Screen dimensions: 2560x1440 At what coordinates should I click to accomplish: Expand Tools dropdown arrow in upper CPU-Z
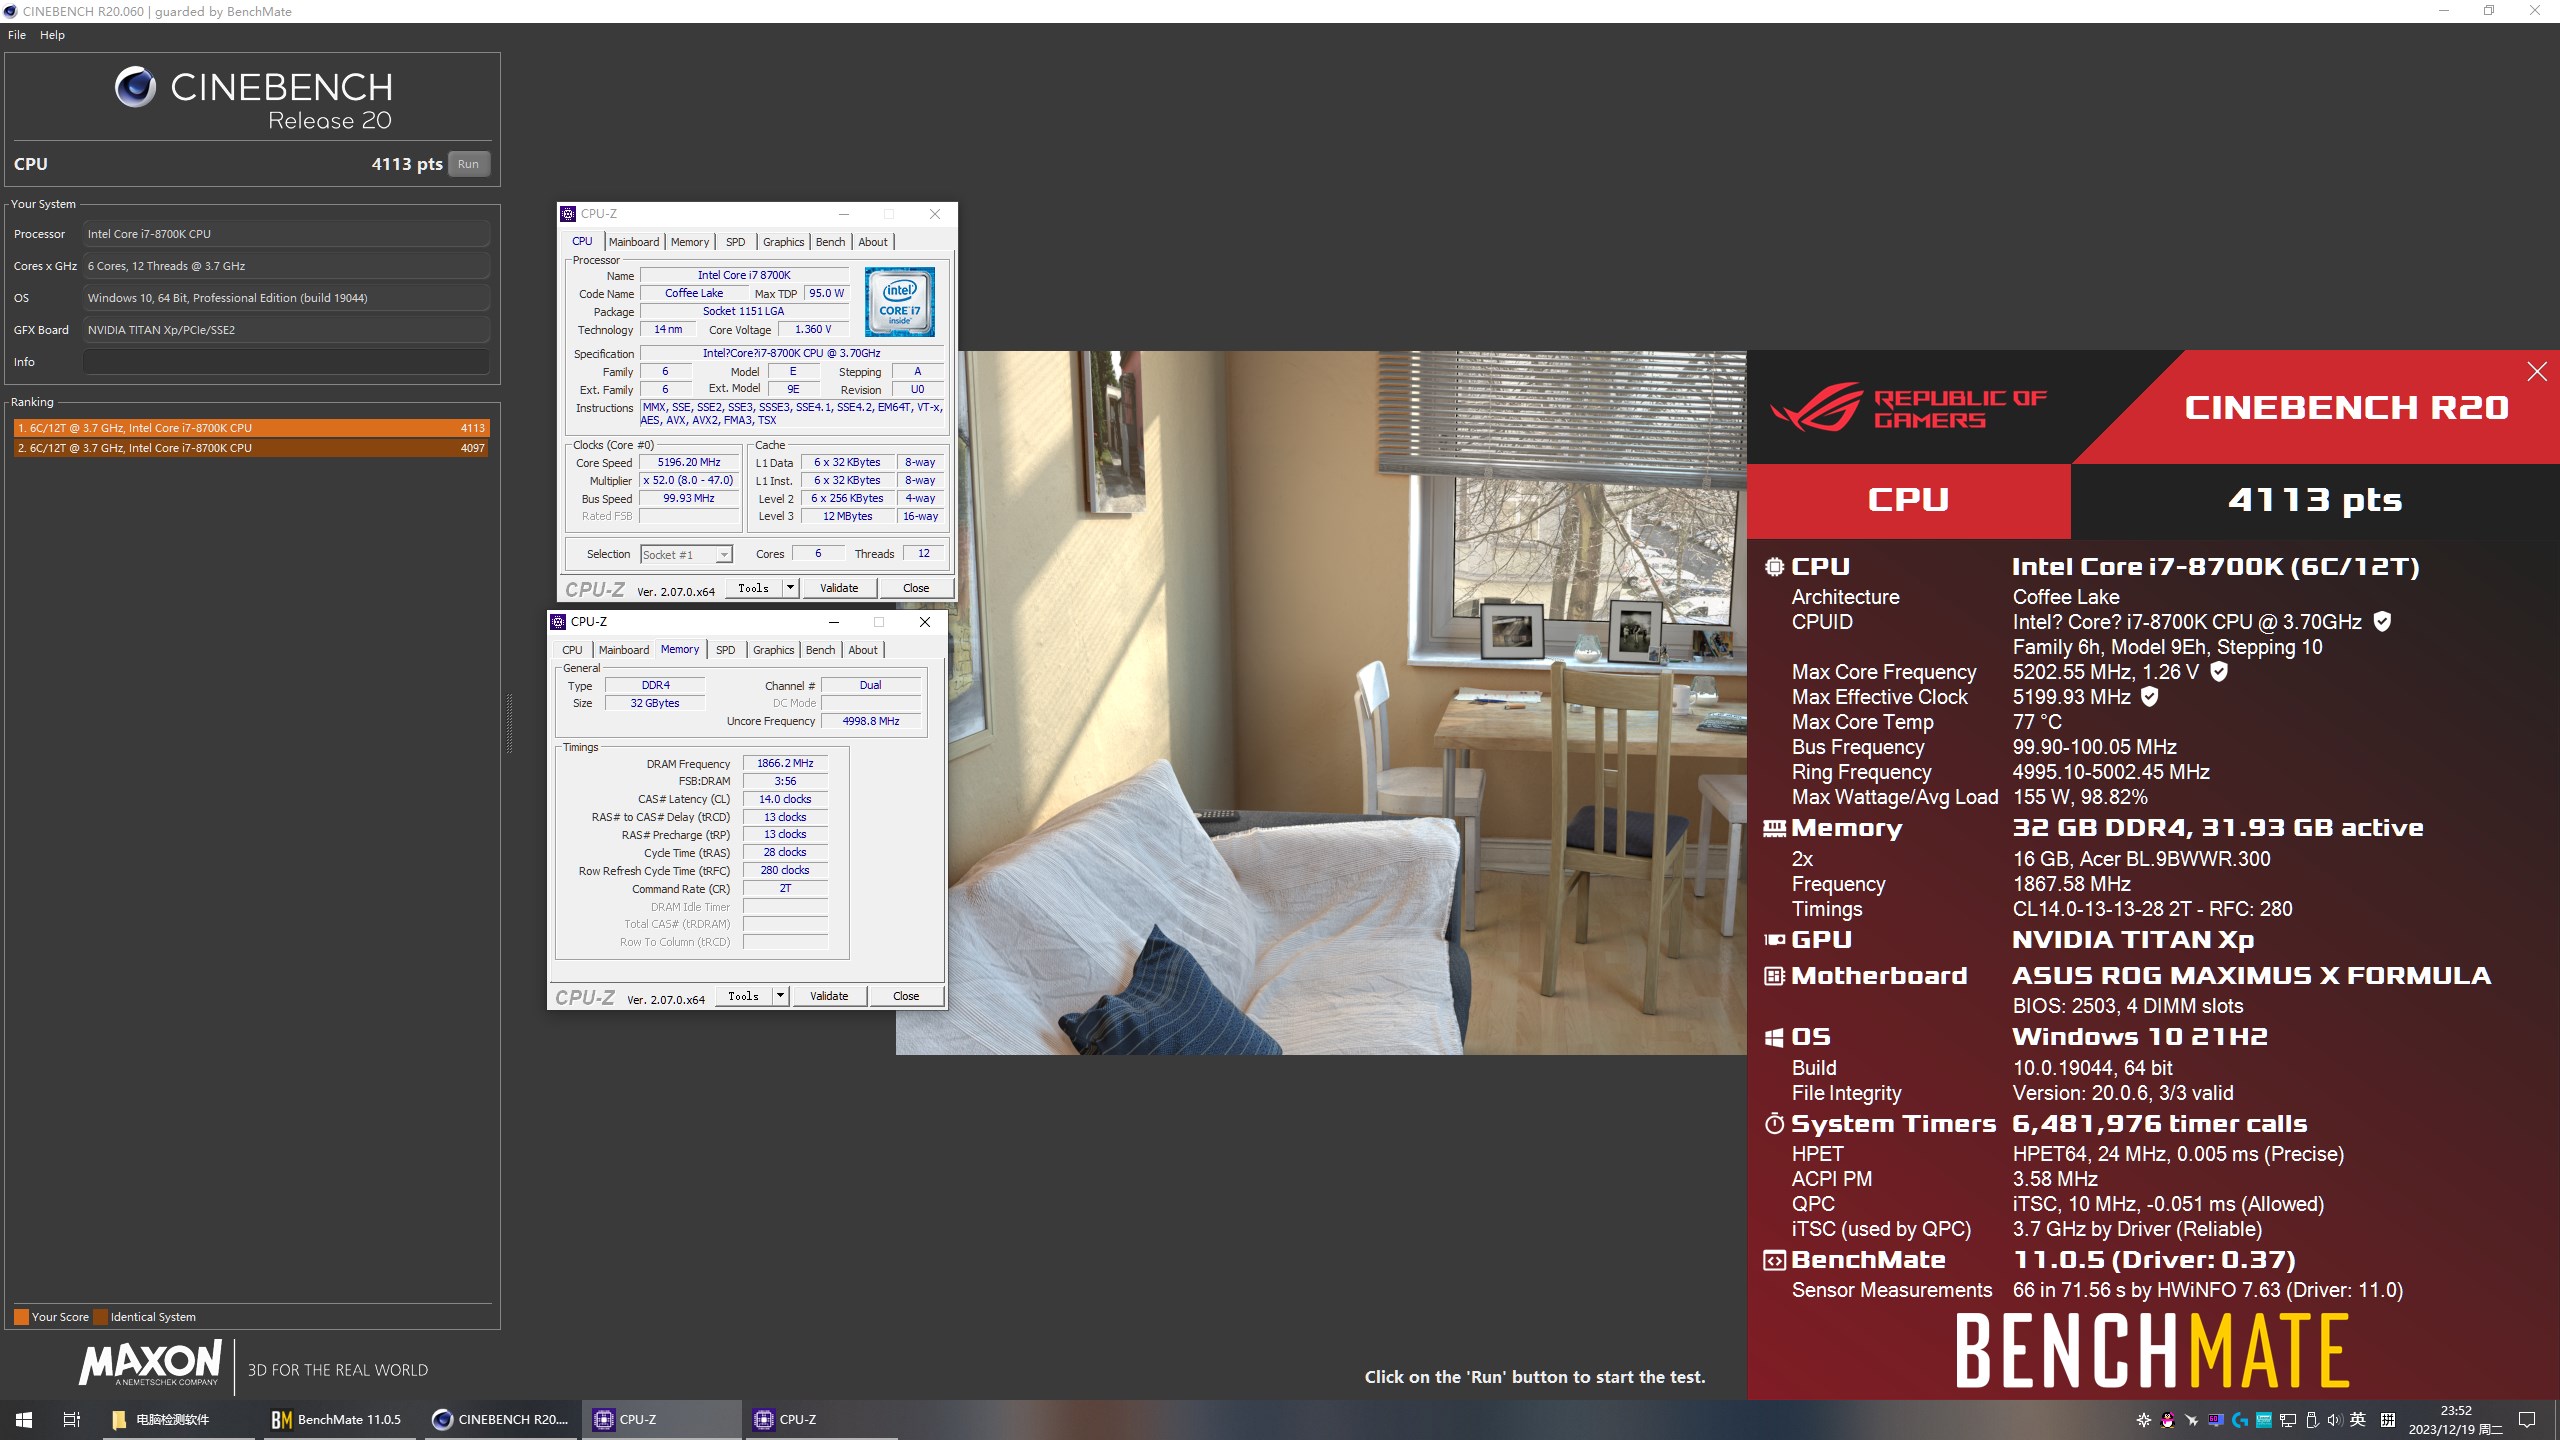coord(790,588)
